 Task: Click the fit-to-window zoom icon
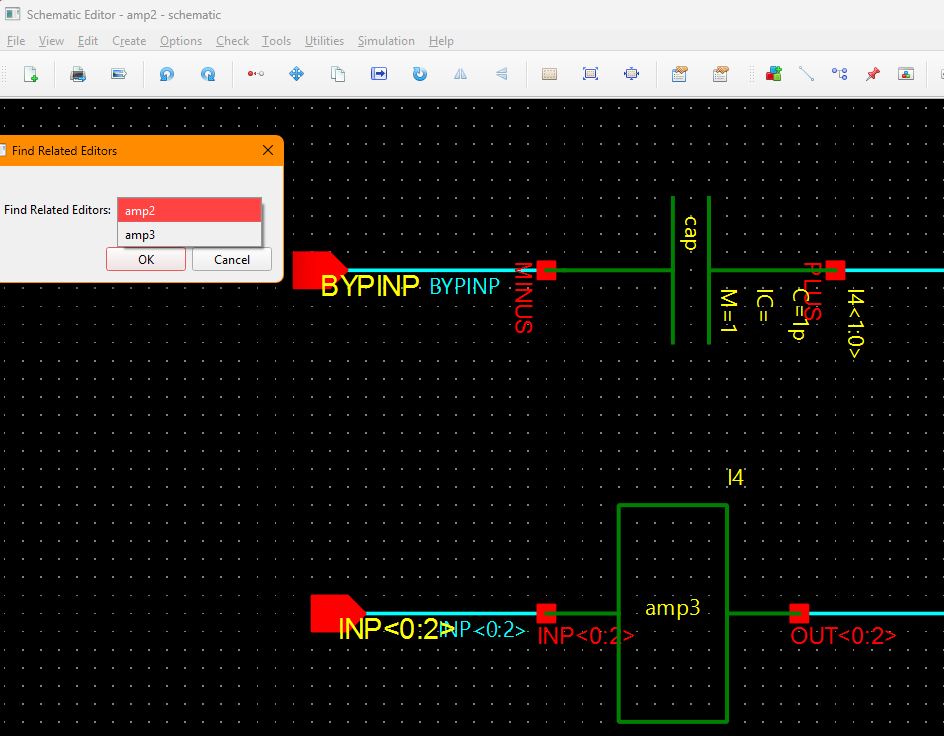click(x=590, y=74)
